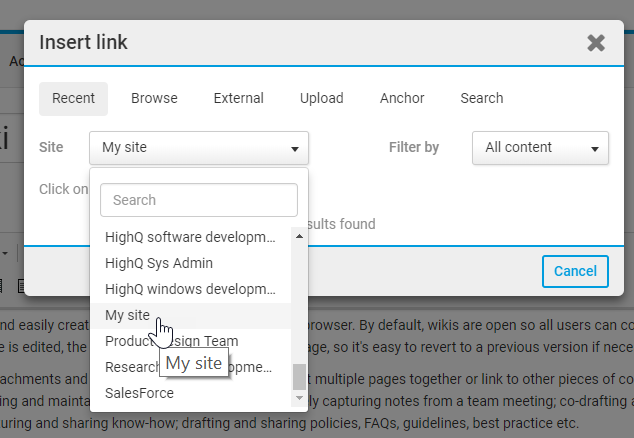This screenshot has height=438, width=634.
Task: Go to the Upload tab
Action: pos(321,98)
